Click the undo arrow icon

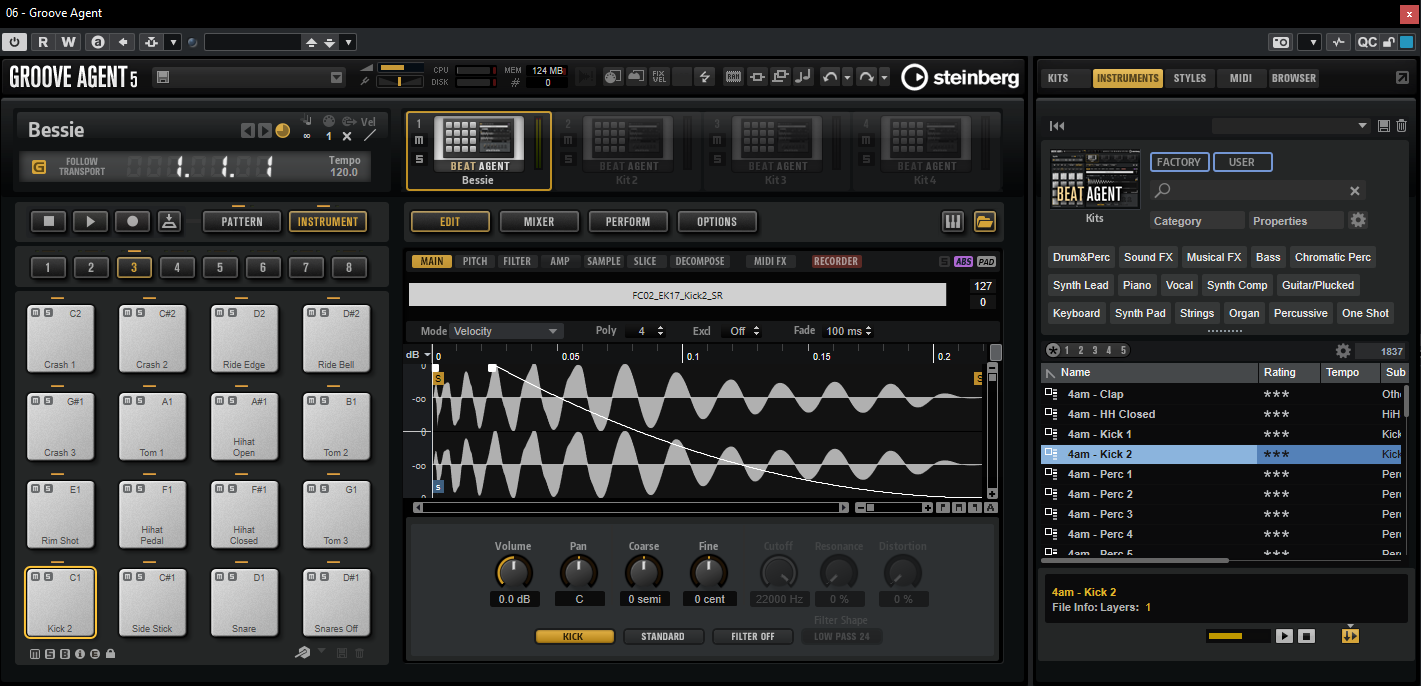click(x=830, y=77)
